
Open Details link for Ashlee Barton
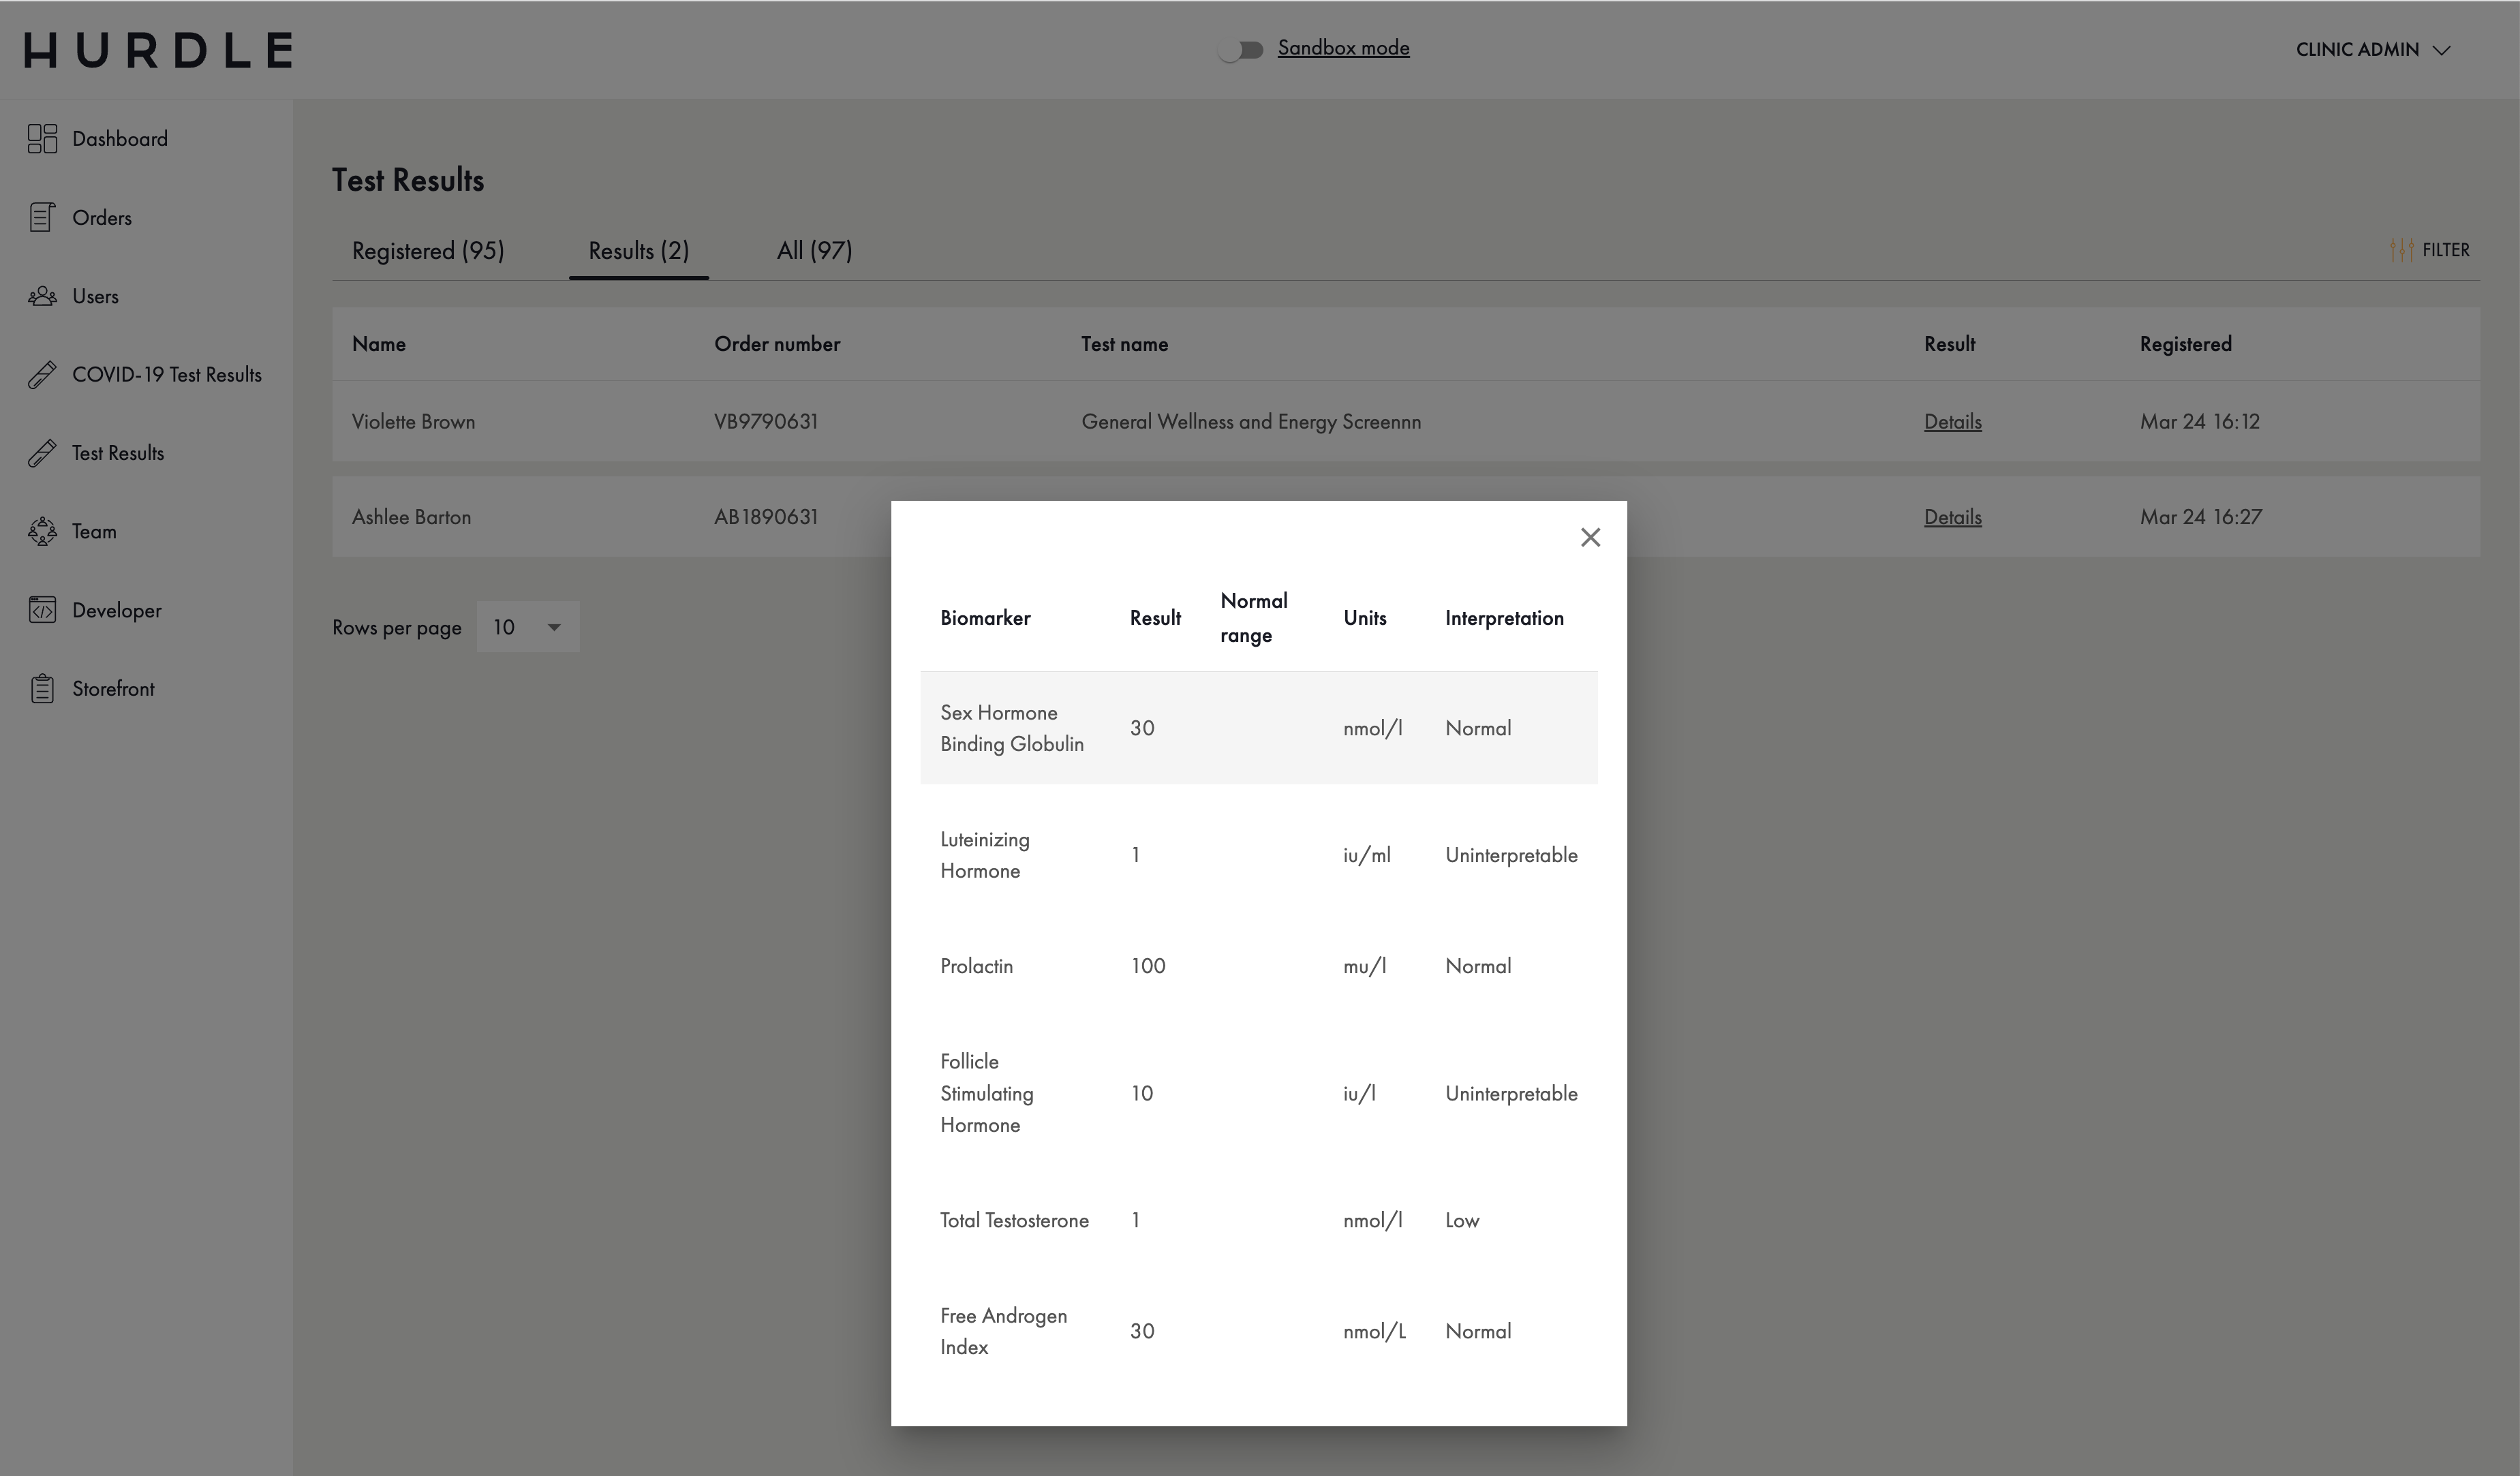pyautogui.click(x=1952, y=518)
